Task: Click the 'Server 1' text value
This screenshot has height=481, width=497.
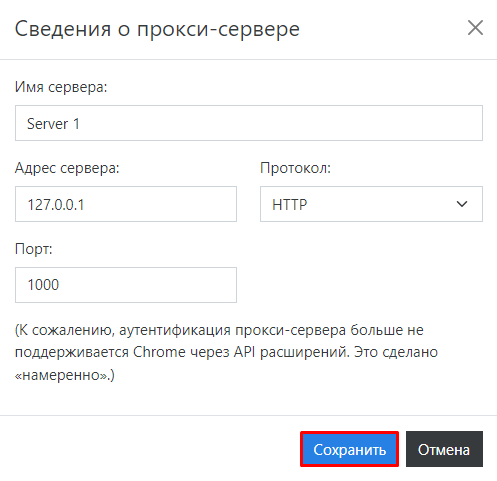Action: (53, 124)
